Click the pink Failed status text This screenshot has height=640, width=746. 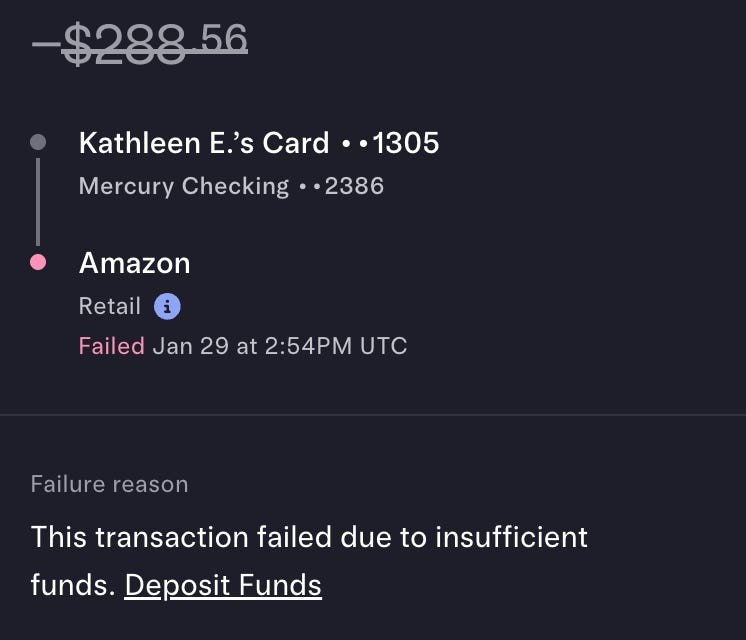click(112, 346)
